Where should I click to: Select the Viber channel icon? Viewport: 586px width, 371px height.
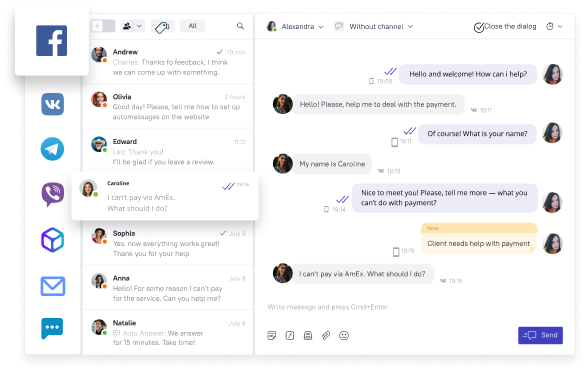click(52, 194)
